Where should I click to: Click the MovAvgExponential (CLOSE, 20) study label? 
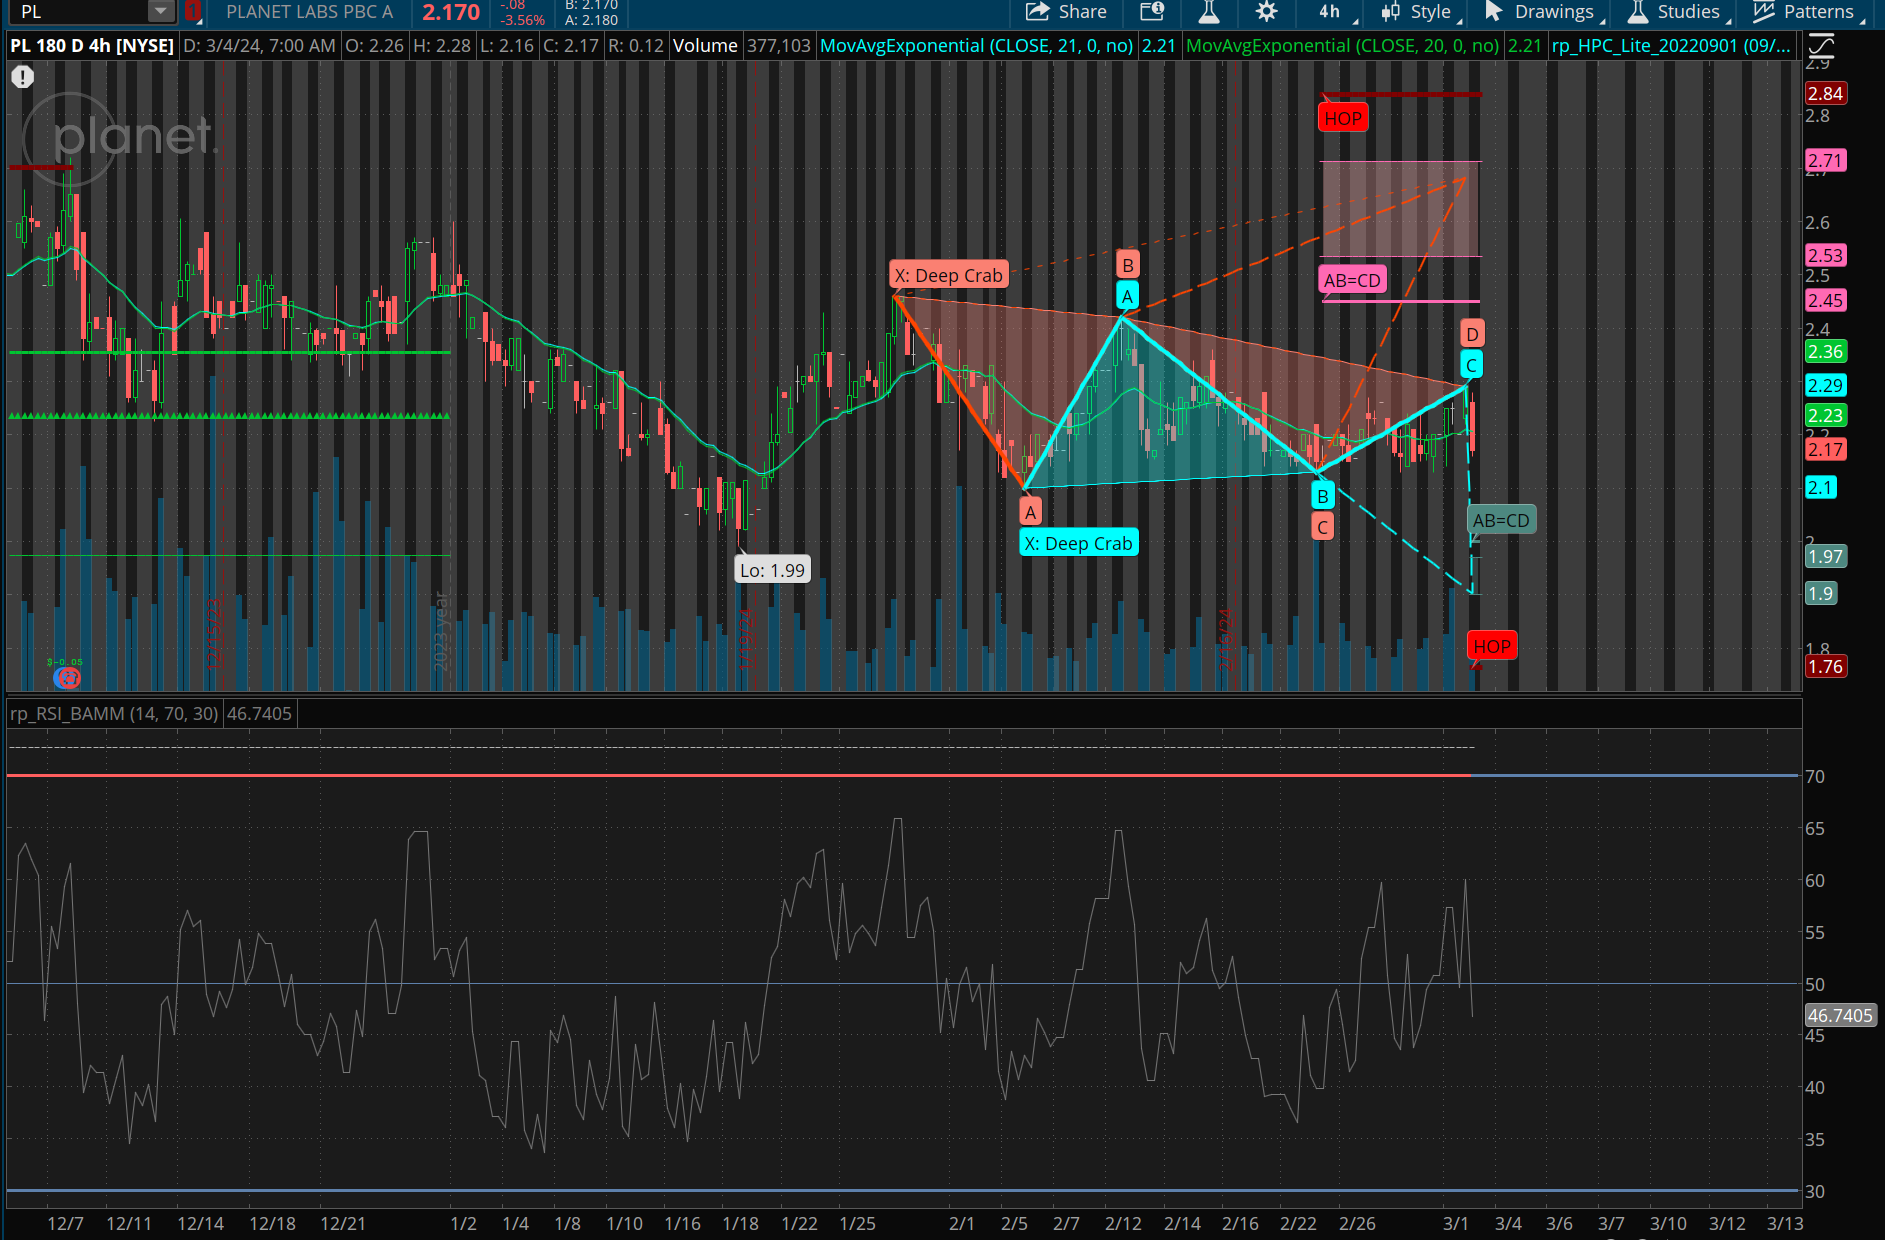1342,46
